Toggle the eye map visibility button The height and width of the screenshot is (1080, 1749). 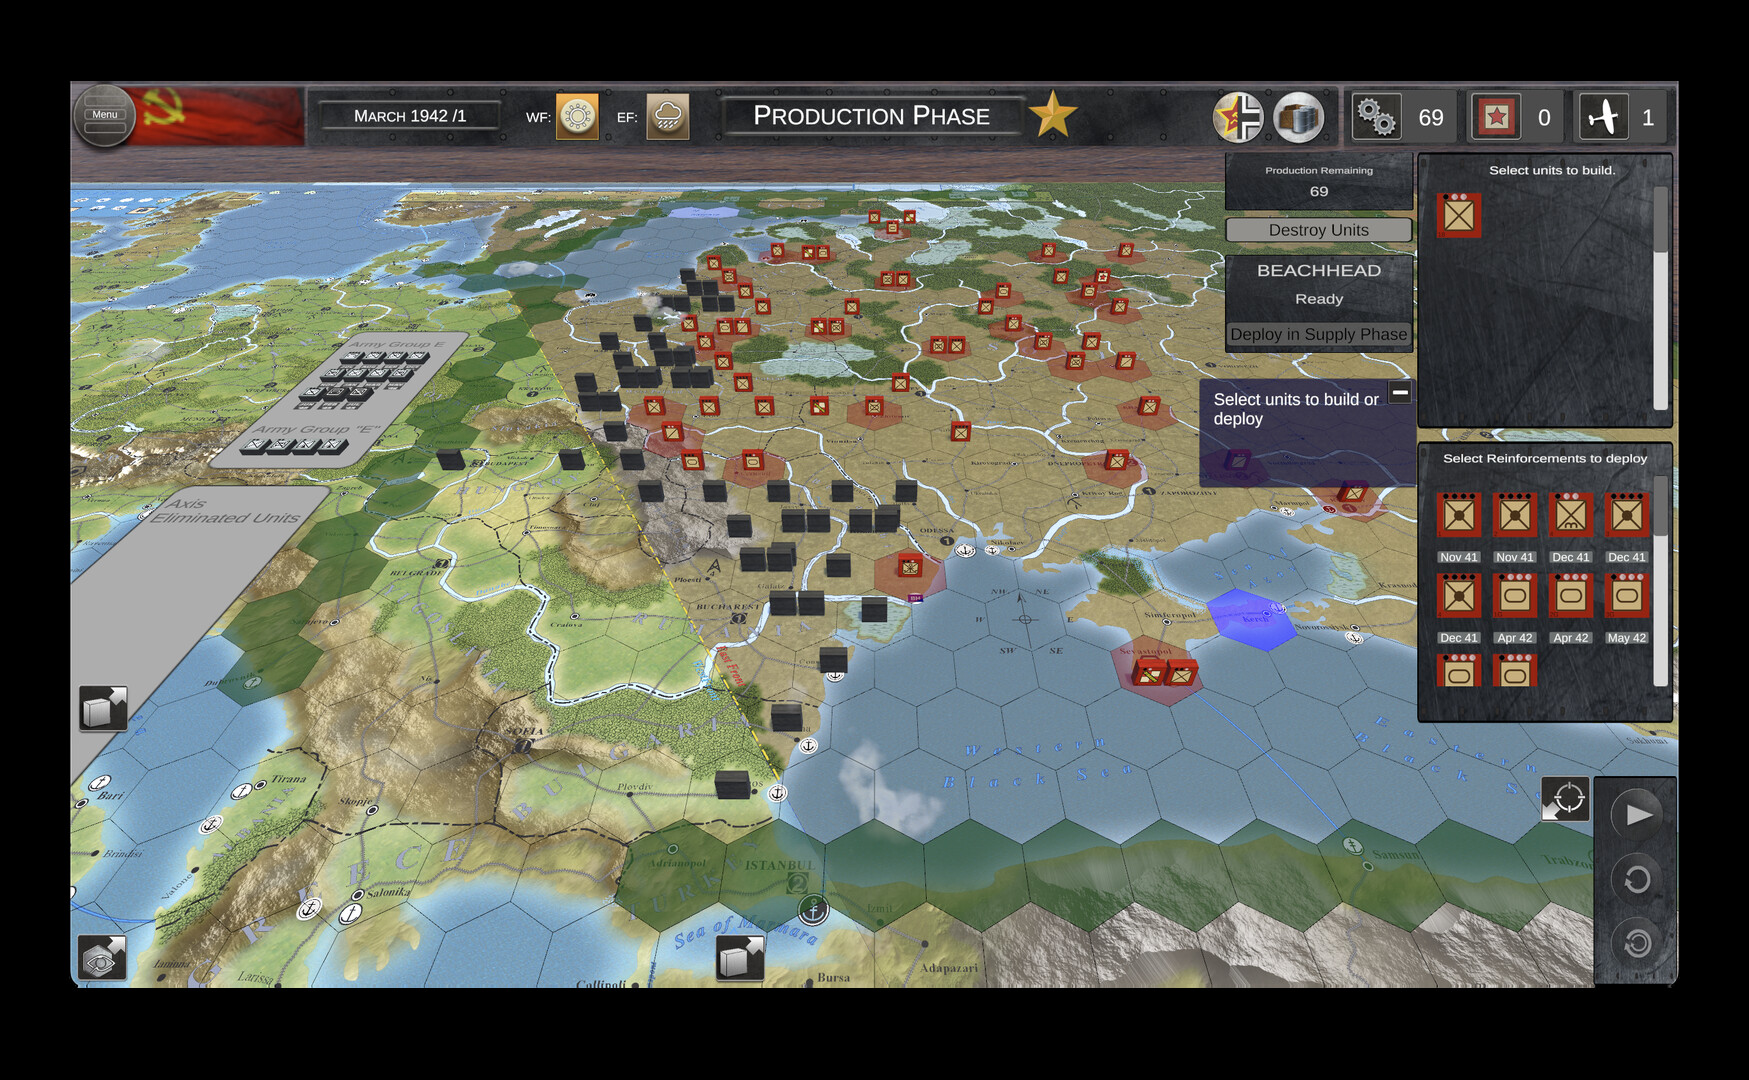tap(102, 958)
